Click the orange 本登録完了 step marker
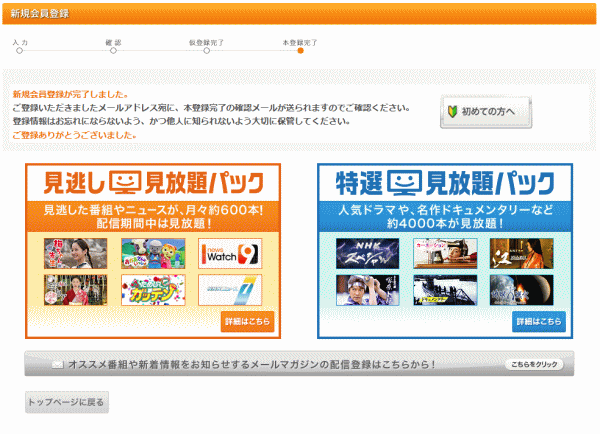 point(300,51)
